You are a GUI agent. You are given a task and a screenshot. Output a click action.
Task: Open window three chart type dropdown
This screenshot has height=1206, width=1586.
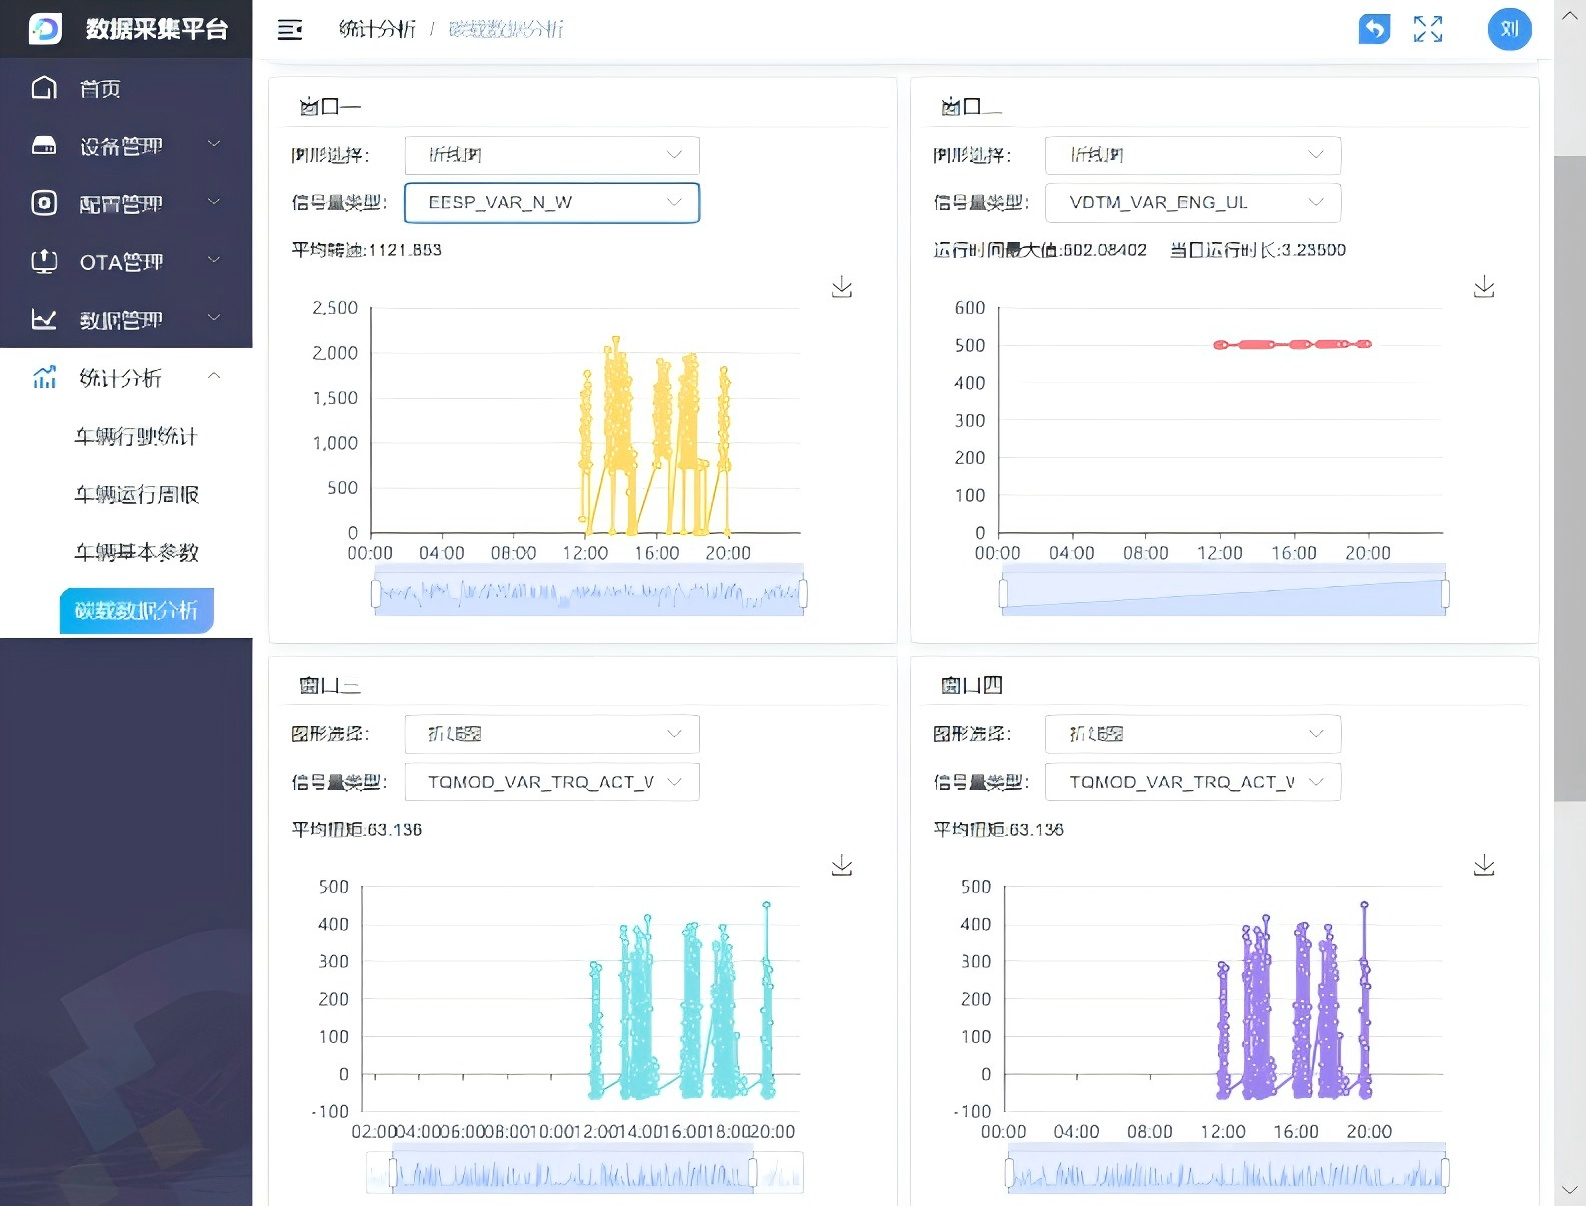[x=551, y=734]
